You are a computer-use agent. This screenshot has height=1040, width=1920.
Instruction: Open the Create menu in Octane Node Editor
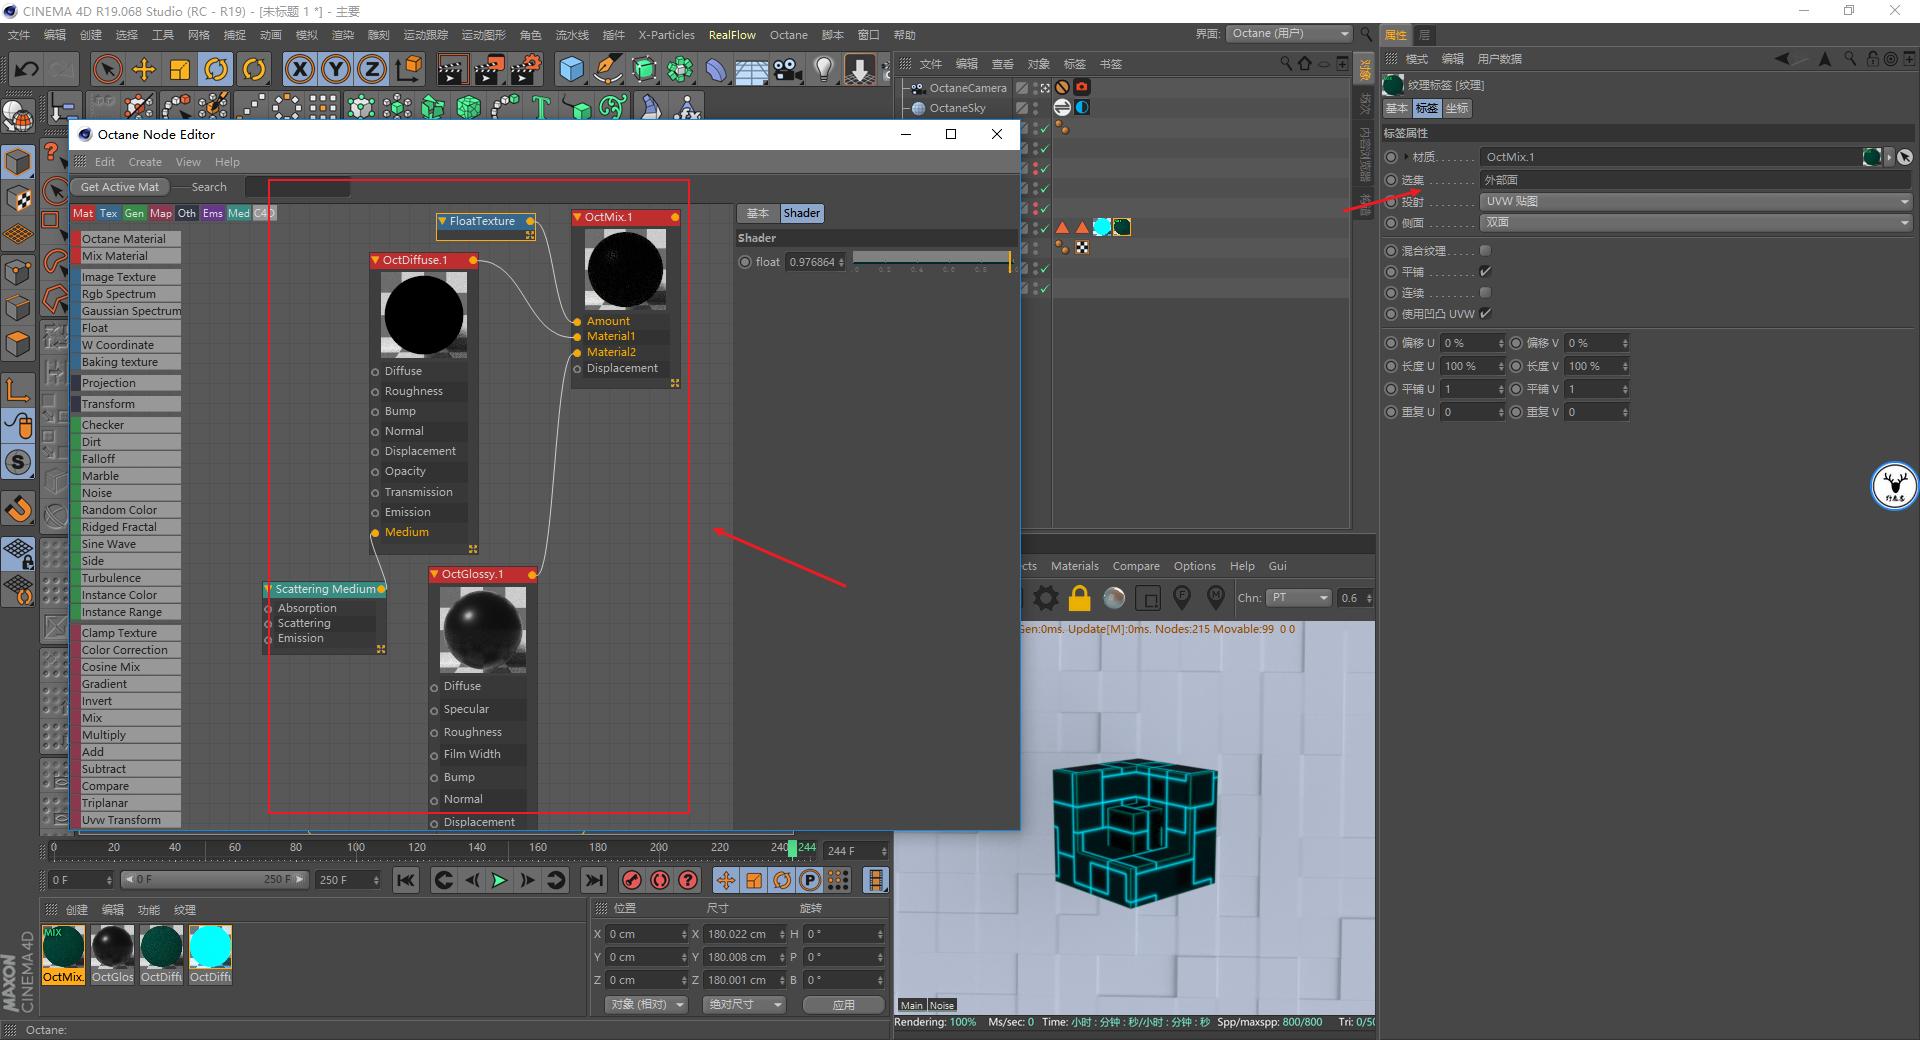(145, 161)
